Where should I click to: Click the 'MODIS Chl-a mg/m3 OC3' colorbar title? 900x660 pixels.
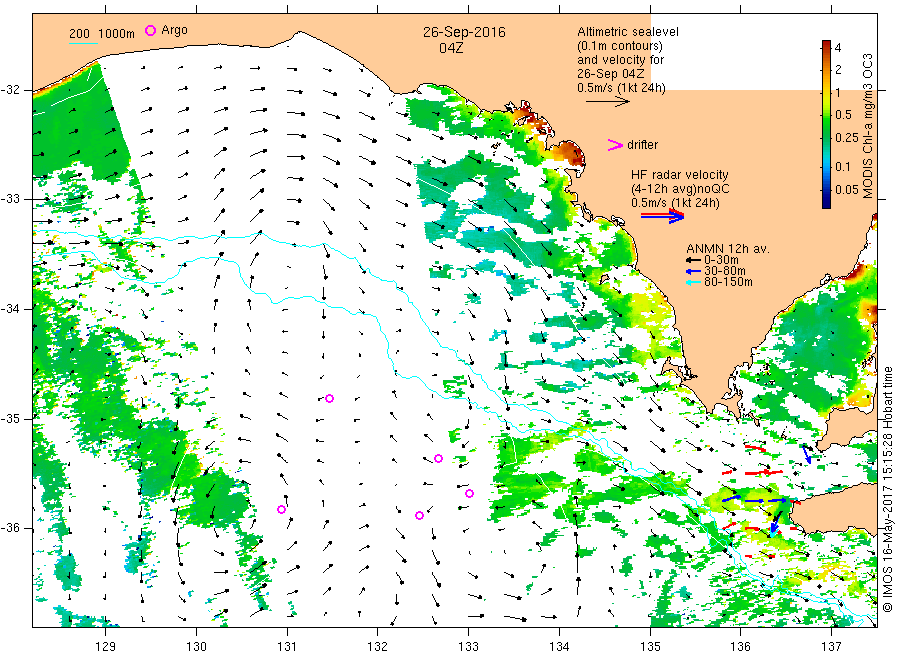(x=868, y=126)
